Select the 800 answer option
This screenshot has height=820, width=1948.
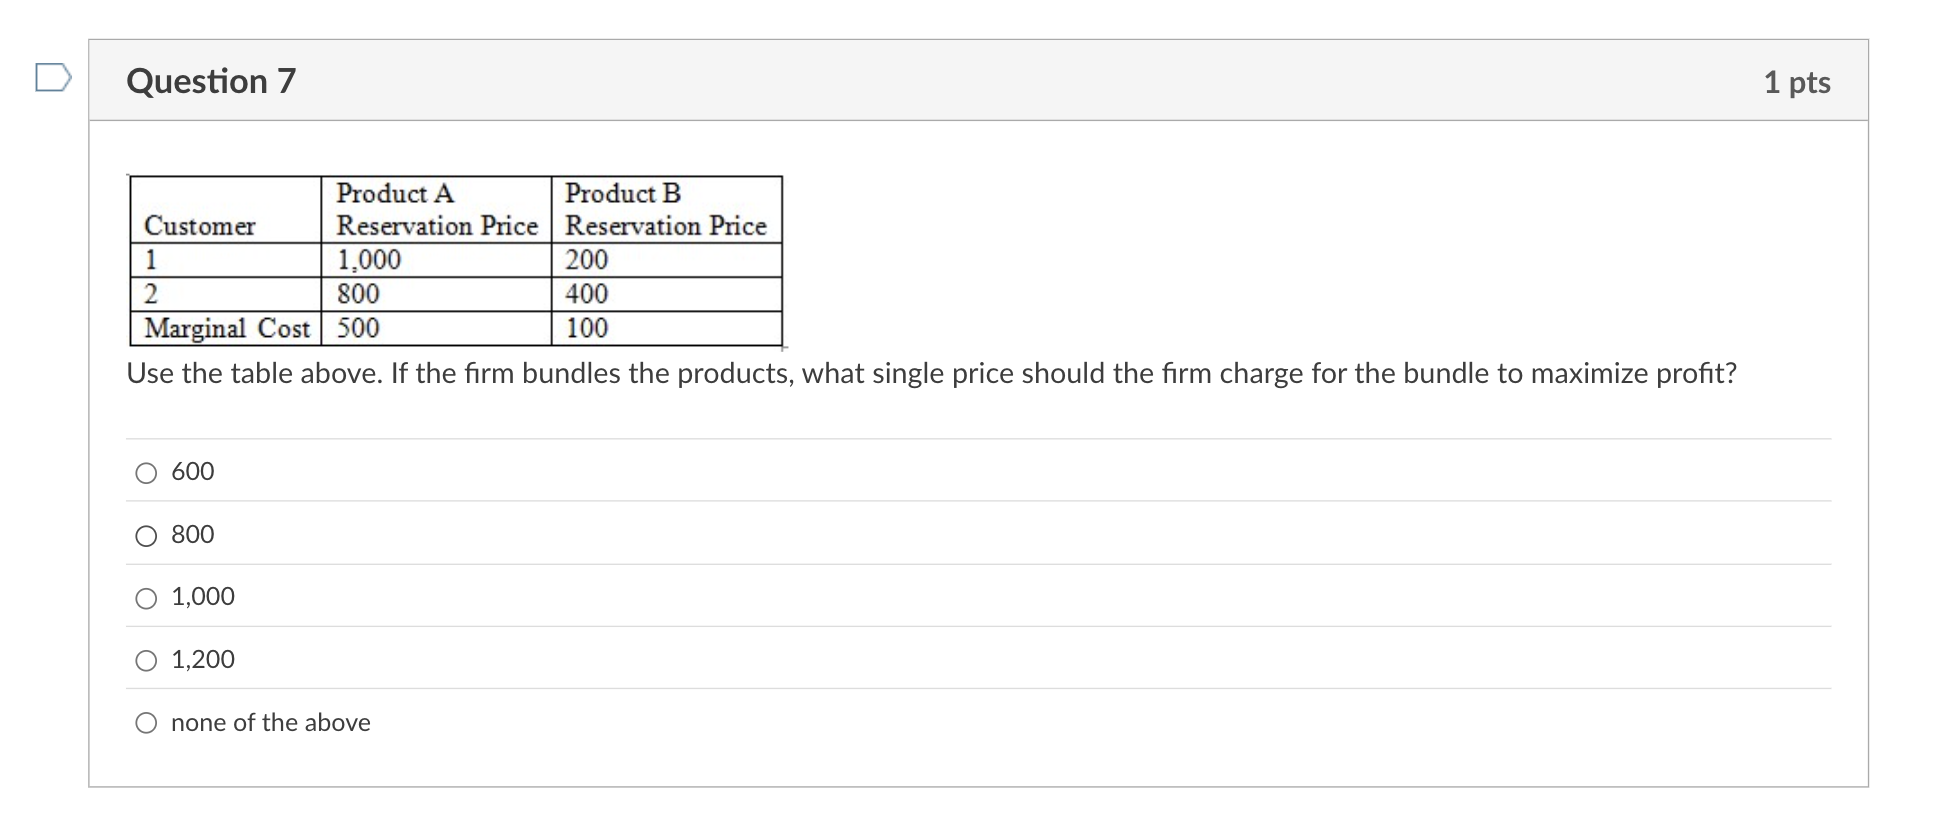tap(145, 535)
